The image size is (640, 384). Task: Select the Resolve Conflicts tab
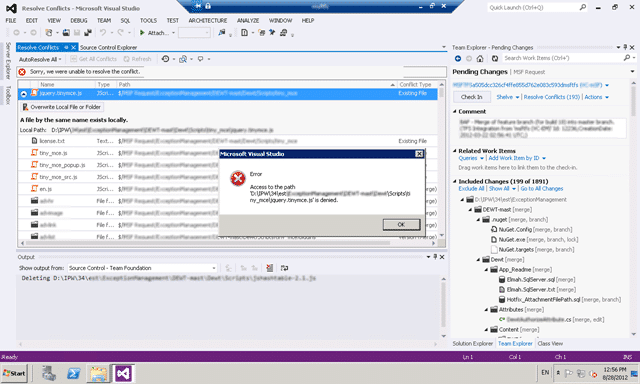pos(38,47)
